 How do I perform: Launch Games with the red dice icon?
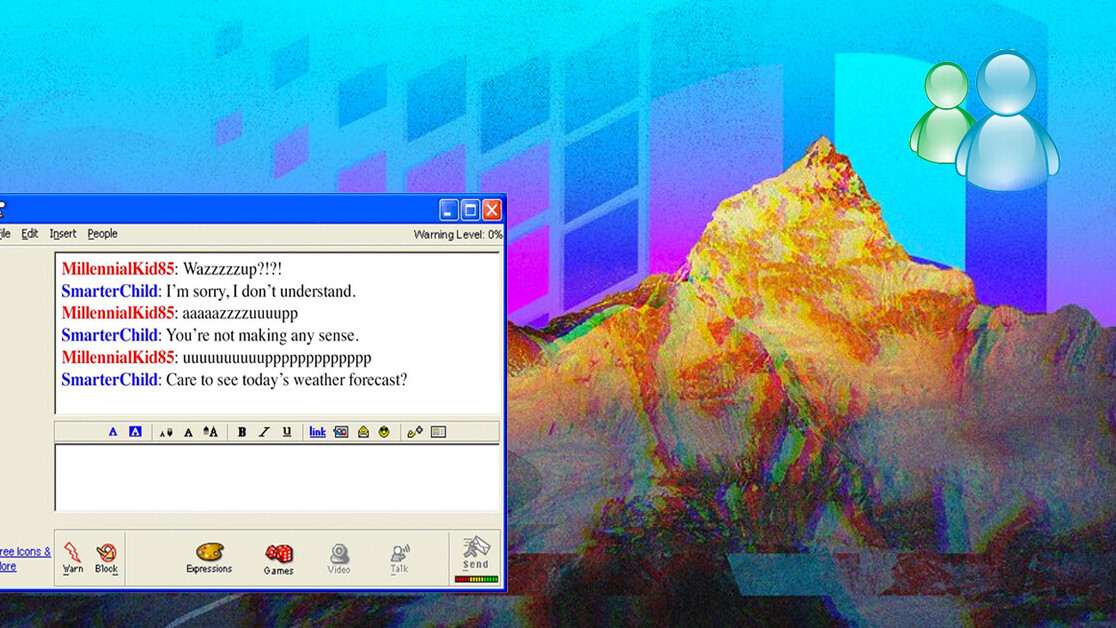coord(278,554)
